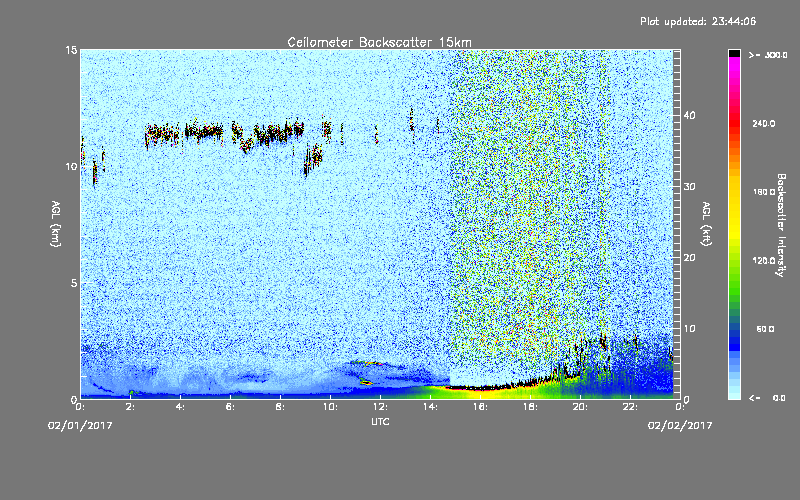This screenshot has width=800, height=500.
Task: Click the magenta band on colorbar
Action: [x=734, y=66]
